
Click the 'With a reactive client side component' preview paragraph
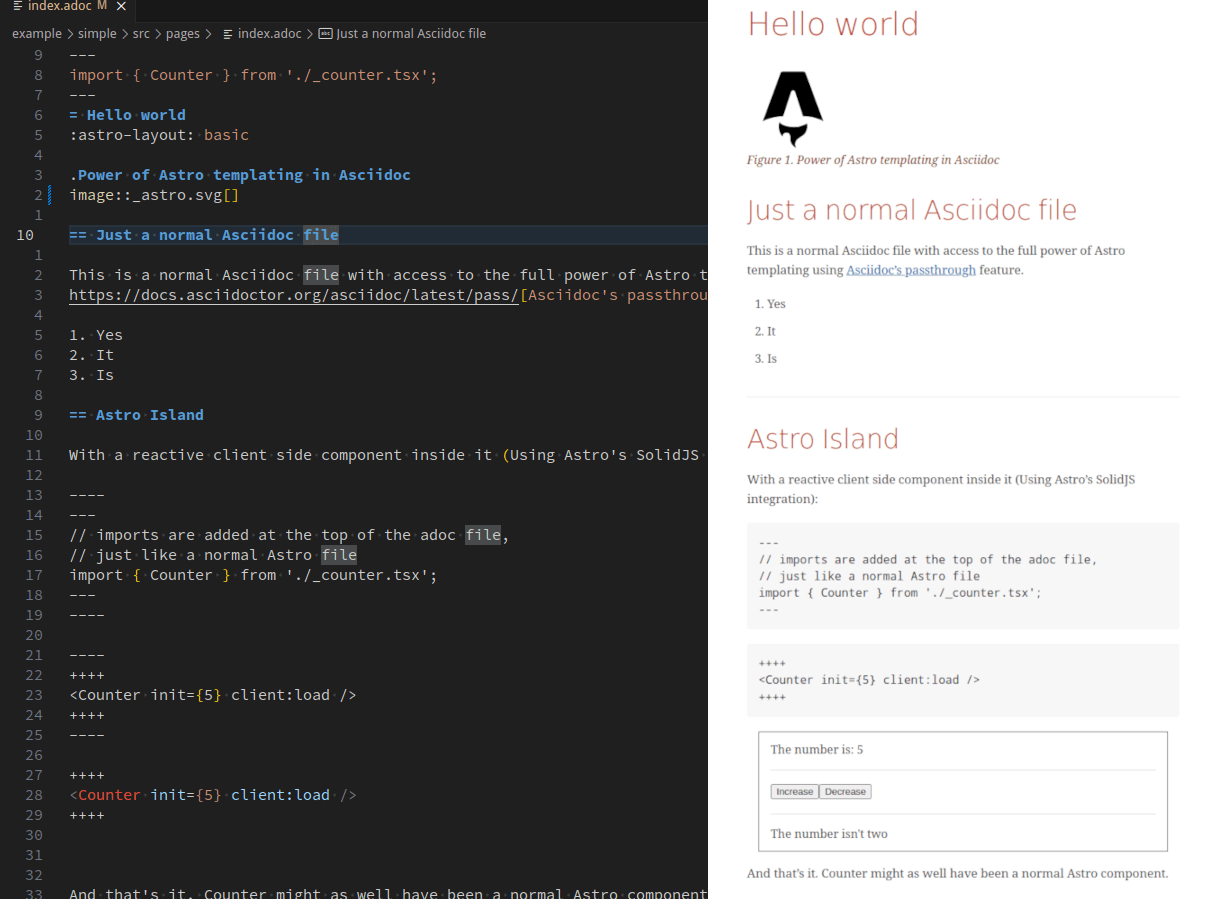click(x=941, y=489)
